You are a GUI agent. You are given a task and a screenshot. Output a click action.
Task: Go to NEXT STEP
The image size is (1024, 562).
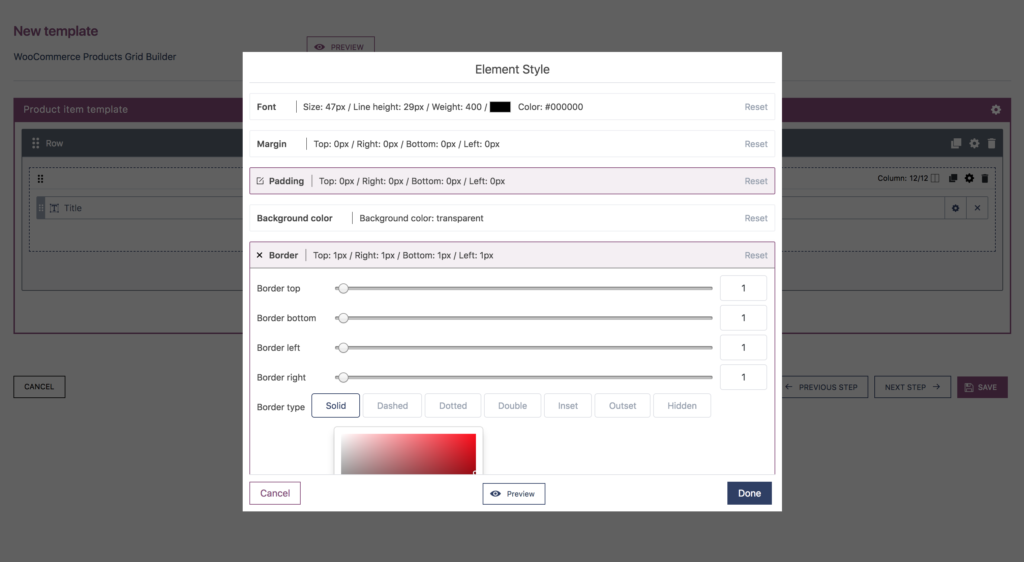(x=912, y=387)
